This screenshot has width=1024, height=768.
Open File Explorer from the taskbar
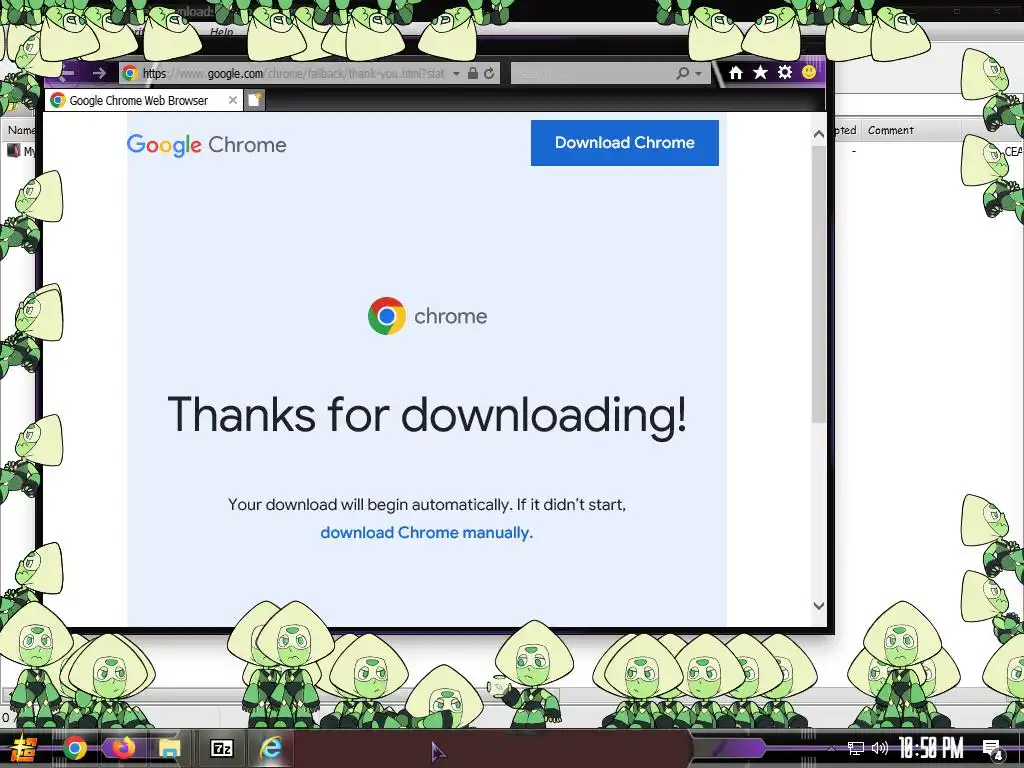pos(170,748)
